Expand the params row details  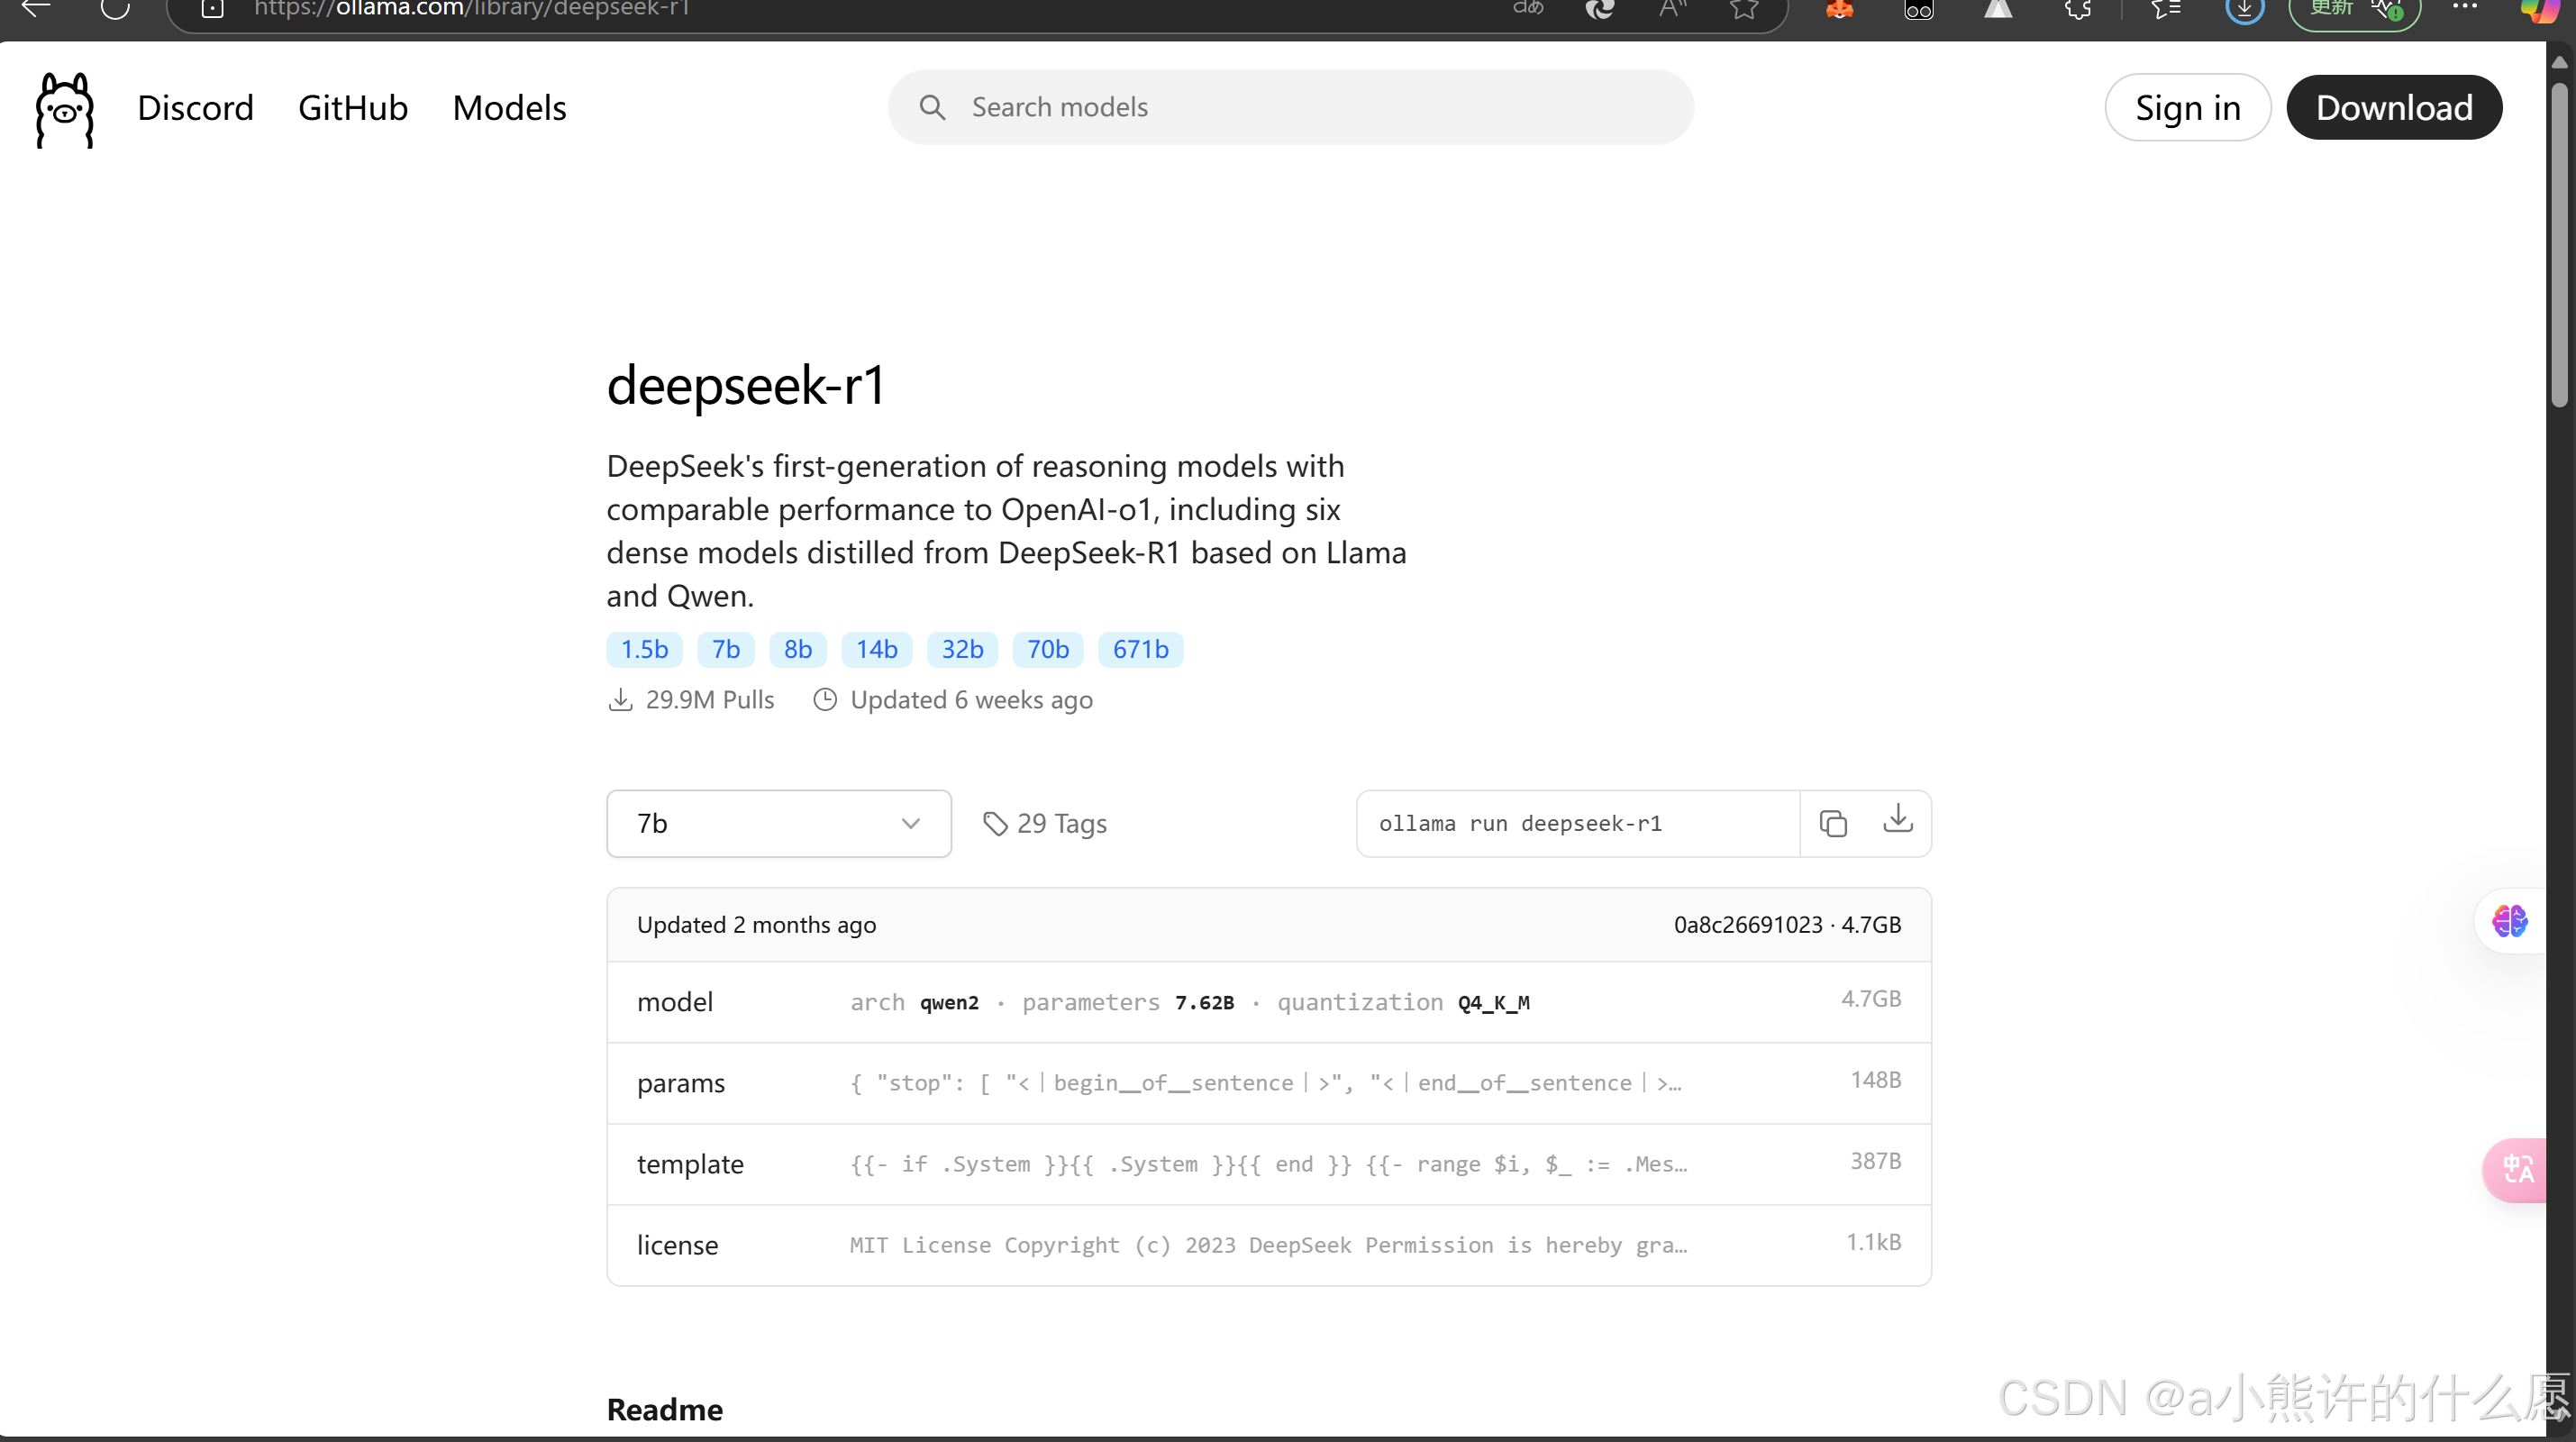1268,1083
